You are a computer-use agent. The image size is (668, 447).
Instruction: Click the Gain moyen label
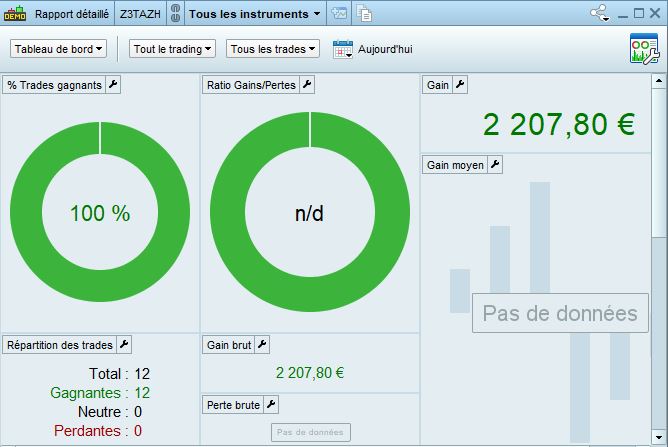[x=455, y=165]
